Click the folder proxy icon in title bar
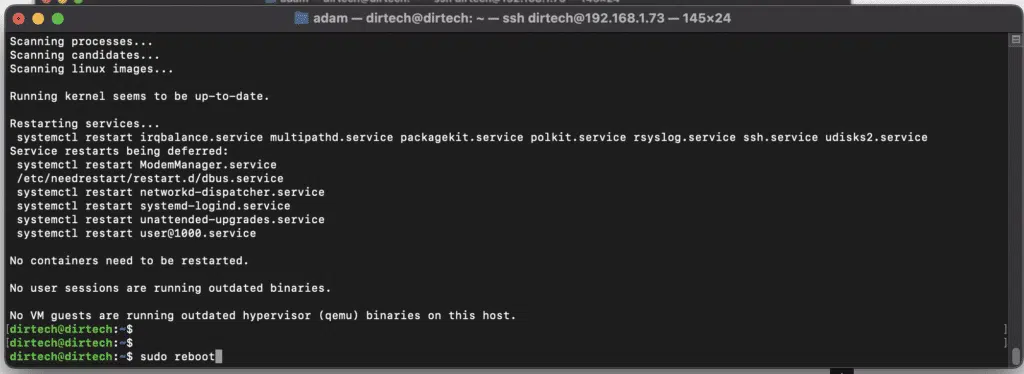Viewport: 1024px width, 374px height. click(301, 18)
